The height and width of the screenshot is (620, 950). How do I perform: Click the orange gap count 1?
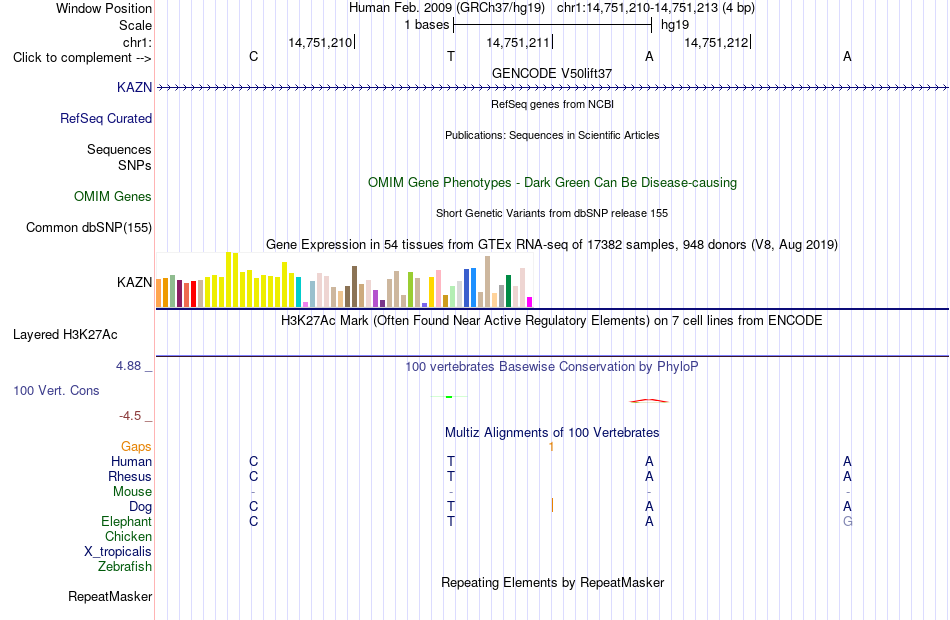(x=551, y=447)
